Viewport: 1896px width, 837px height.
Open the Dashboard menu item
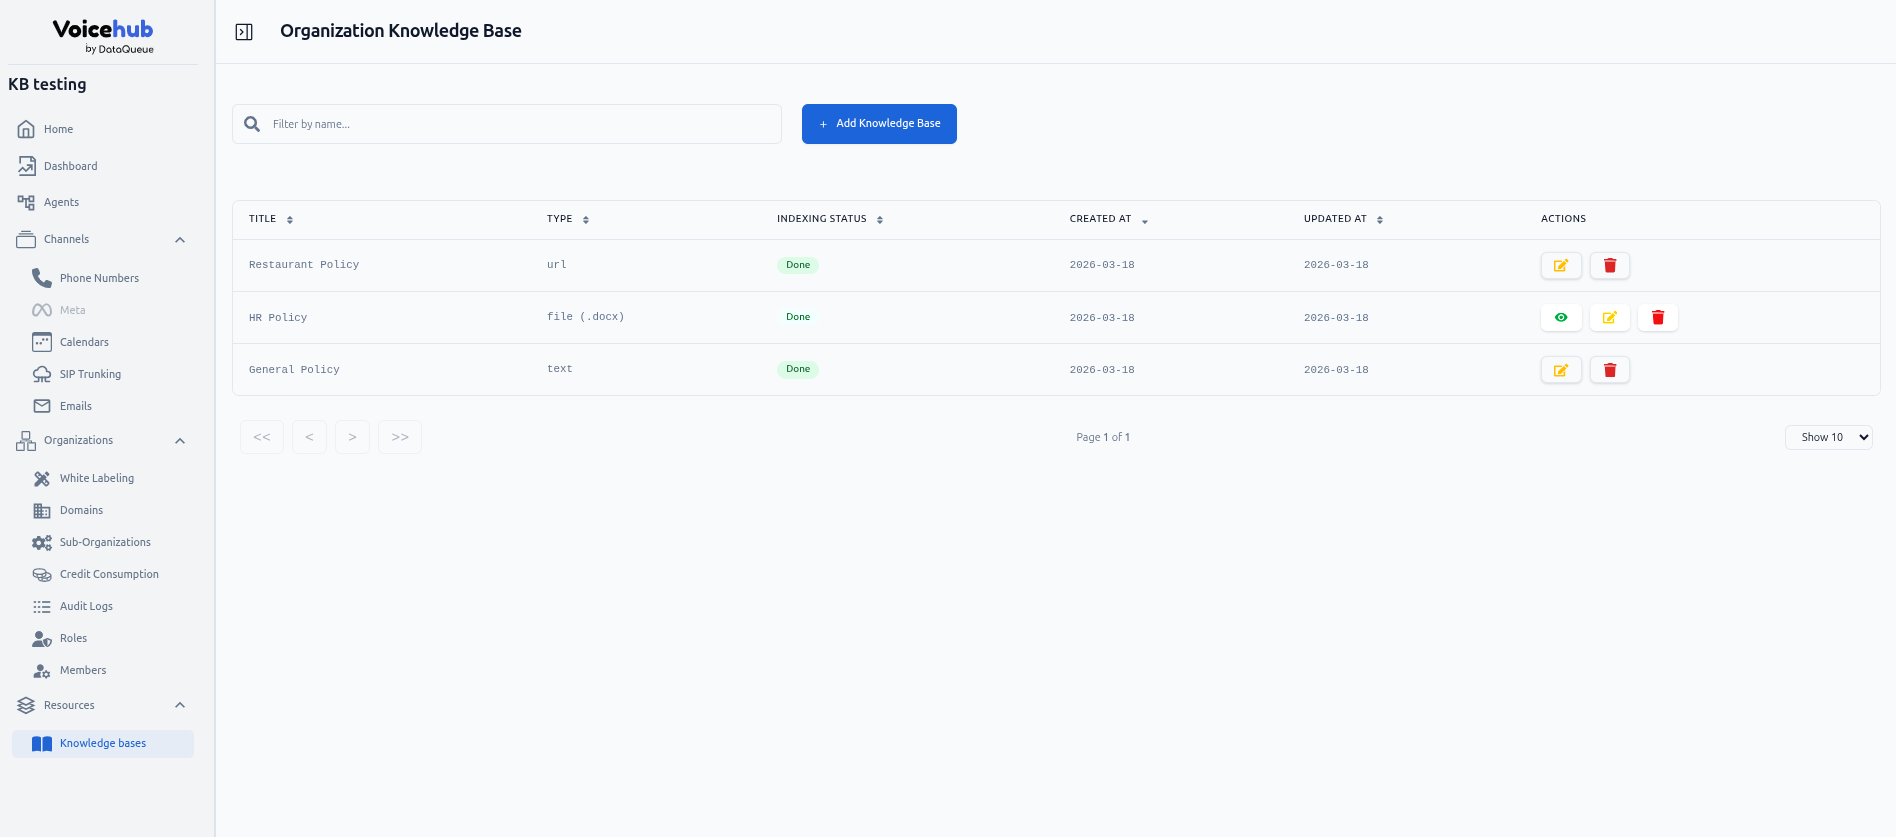[x=70, y=166]
